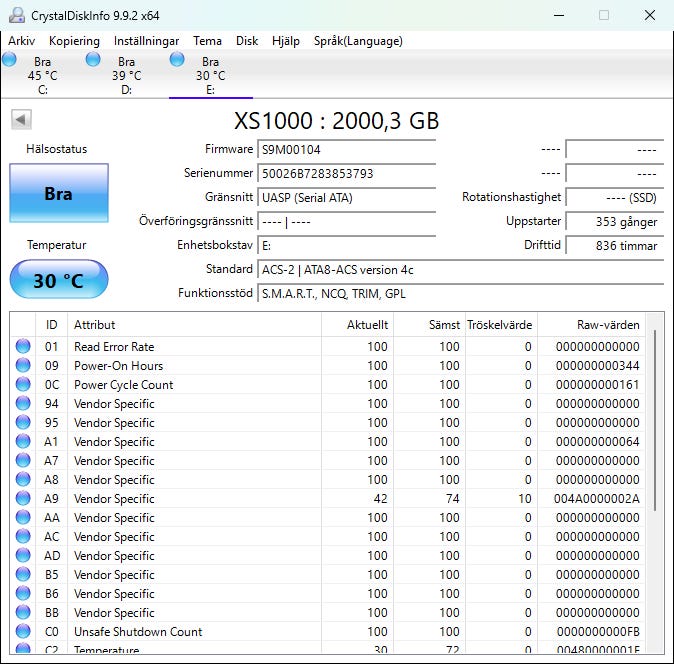Image resolution: width=674 pixels, height=664 pixels.
Task: Click the Rotationshastighet field showing ---- (SSD)
Action: [x=615, y=198]
